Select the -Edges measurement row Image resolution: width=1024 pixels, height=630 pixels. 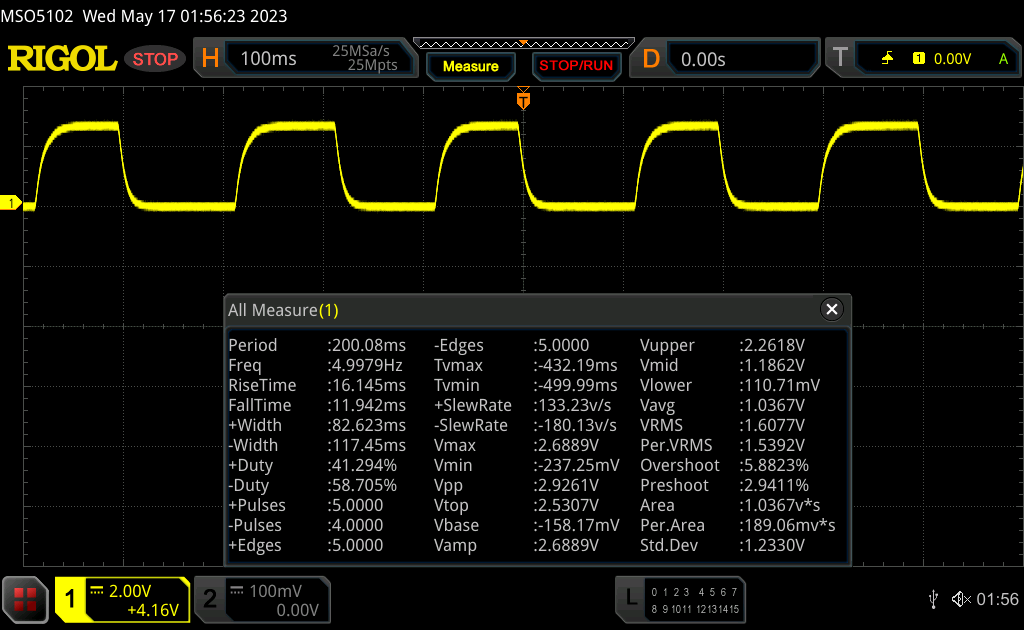[x=511, y=345]
